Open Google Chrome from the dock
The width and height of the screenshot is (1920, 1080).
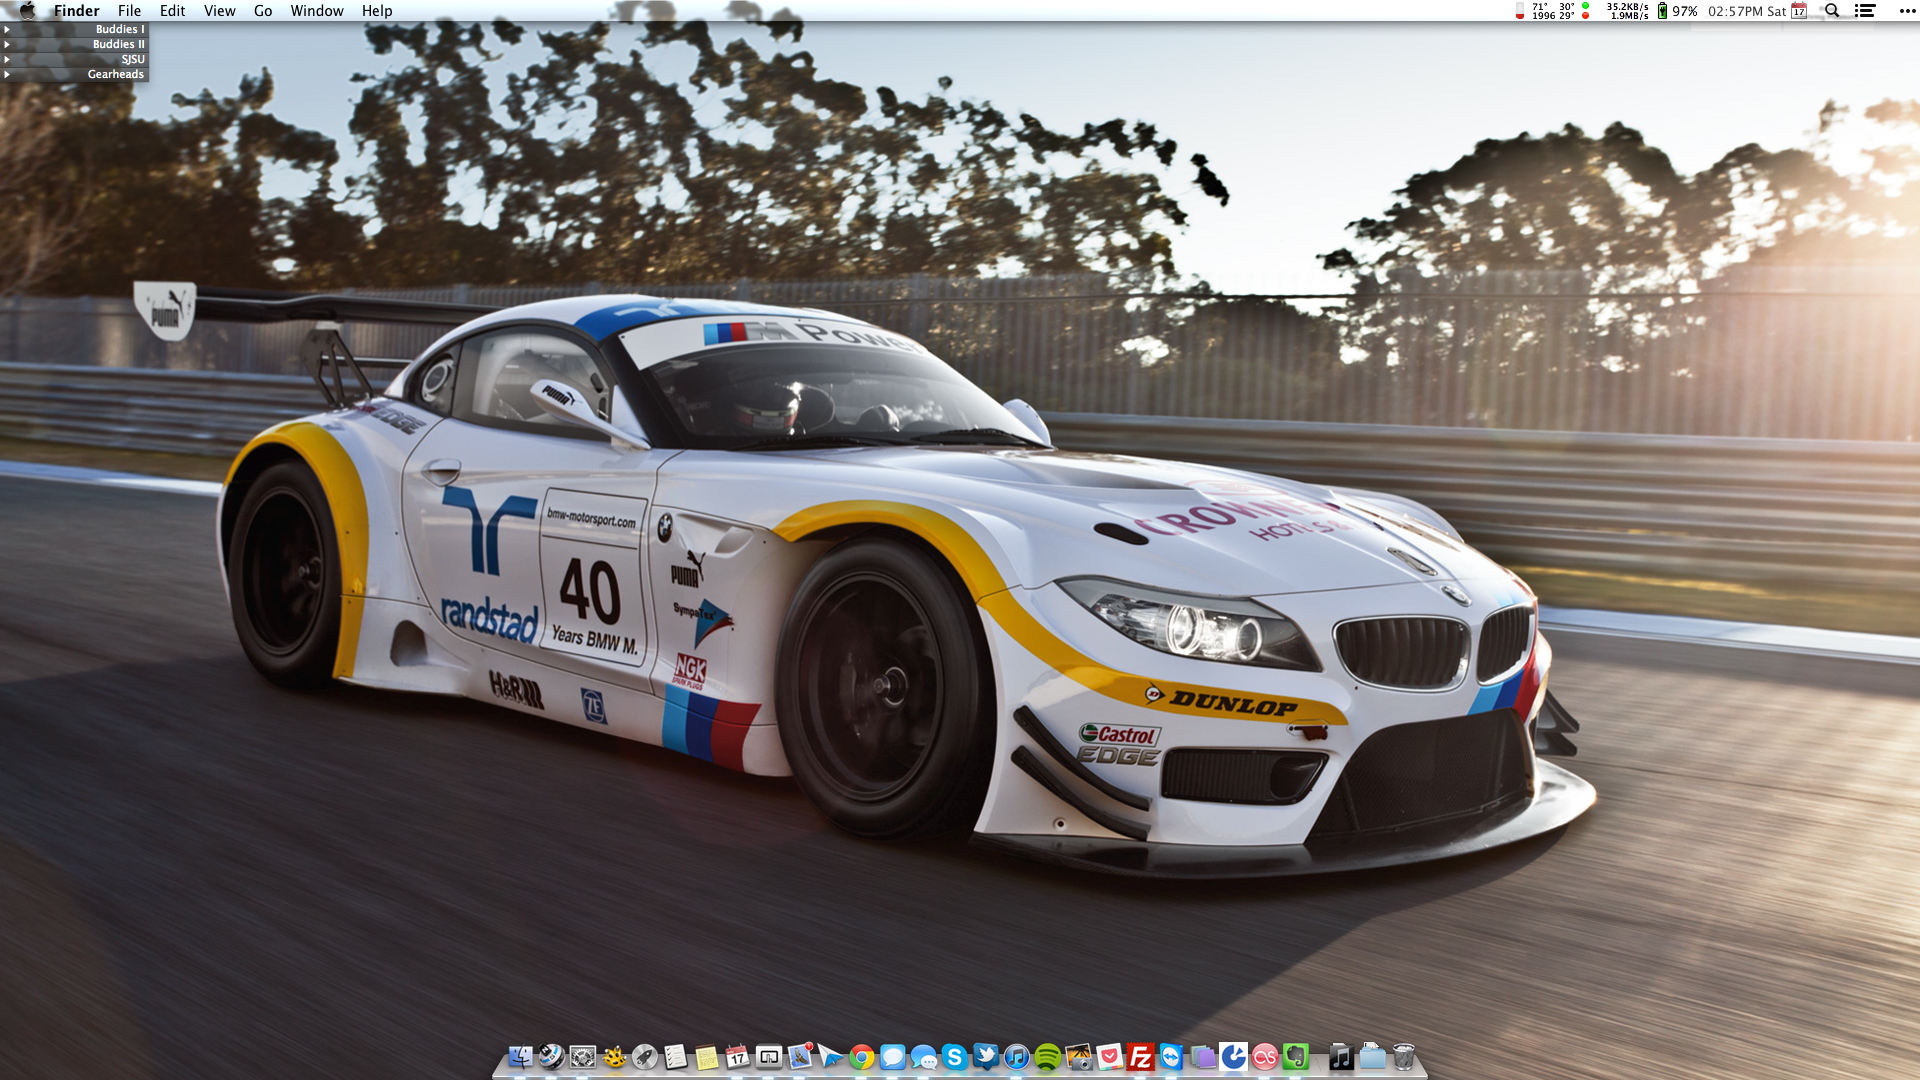click(x=862, y=1057)
